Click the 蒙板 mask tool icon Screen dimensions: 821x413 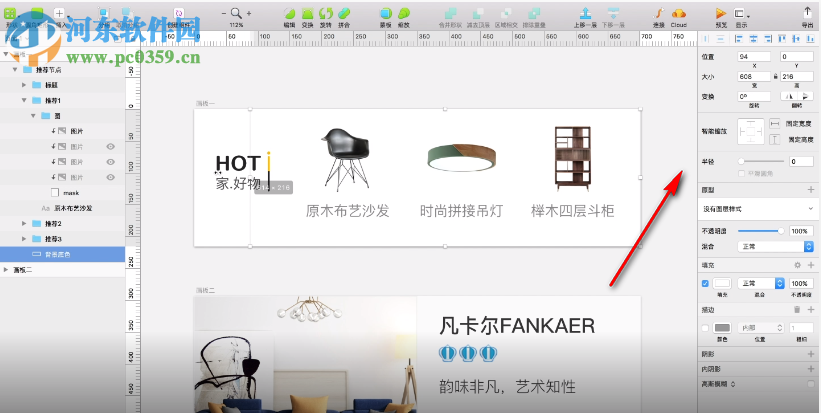[x=386, y=13]
